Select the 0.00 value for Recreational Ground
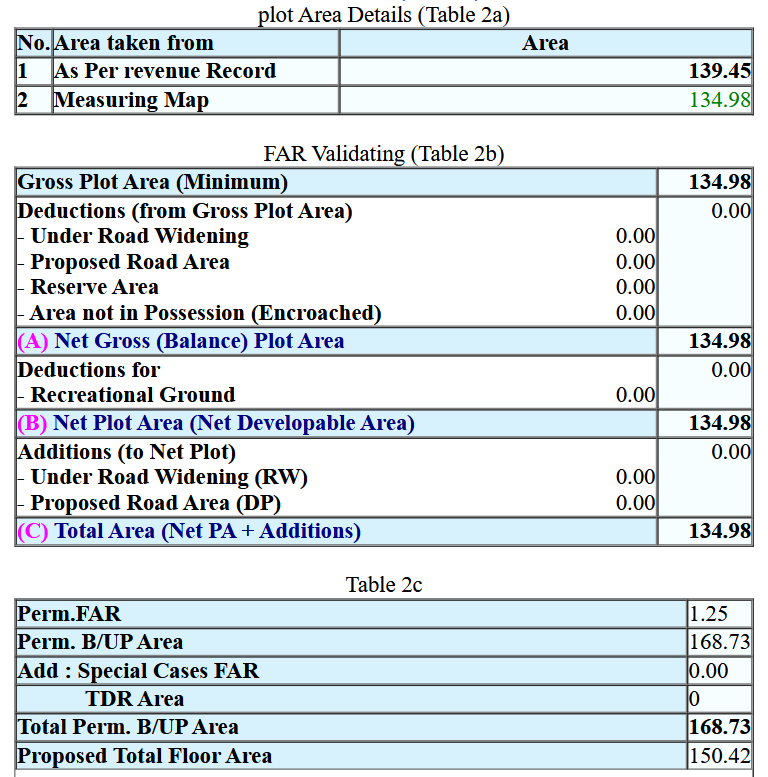Viewport: 768px width, 777px height. click(635, 395)
